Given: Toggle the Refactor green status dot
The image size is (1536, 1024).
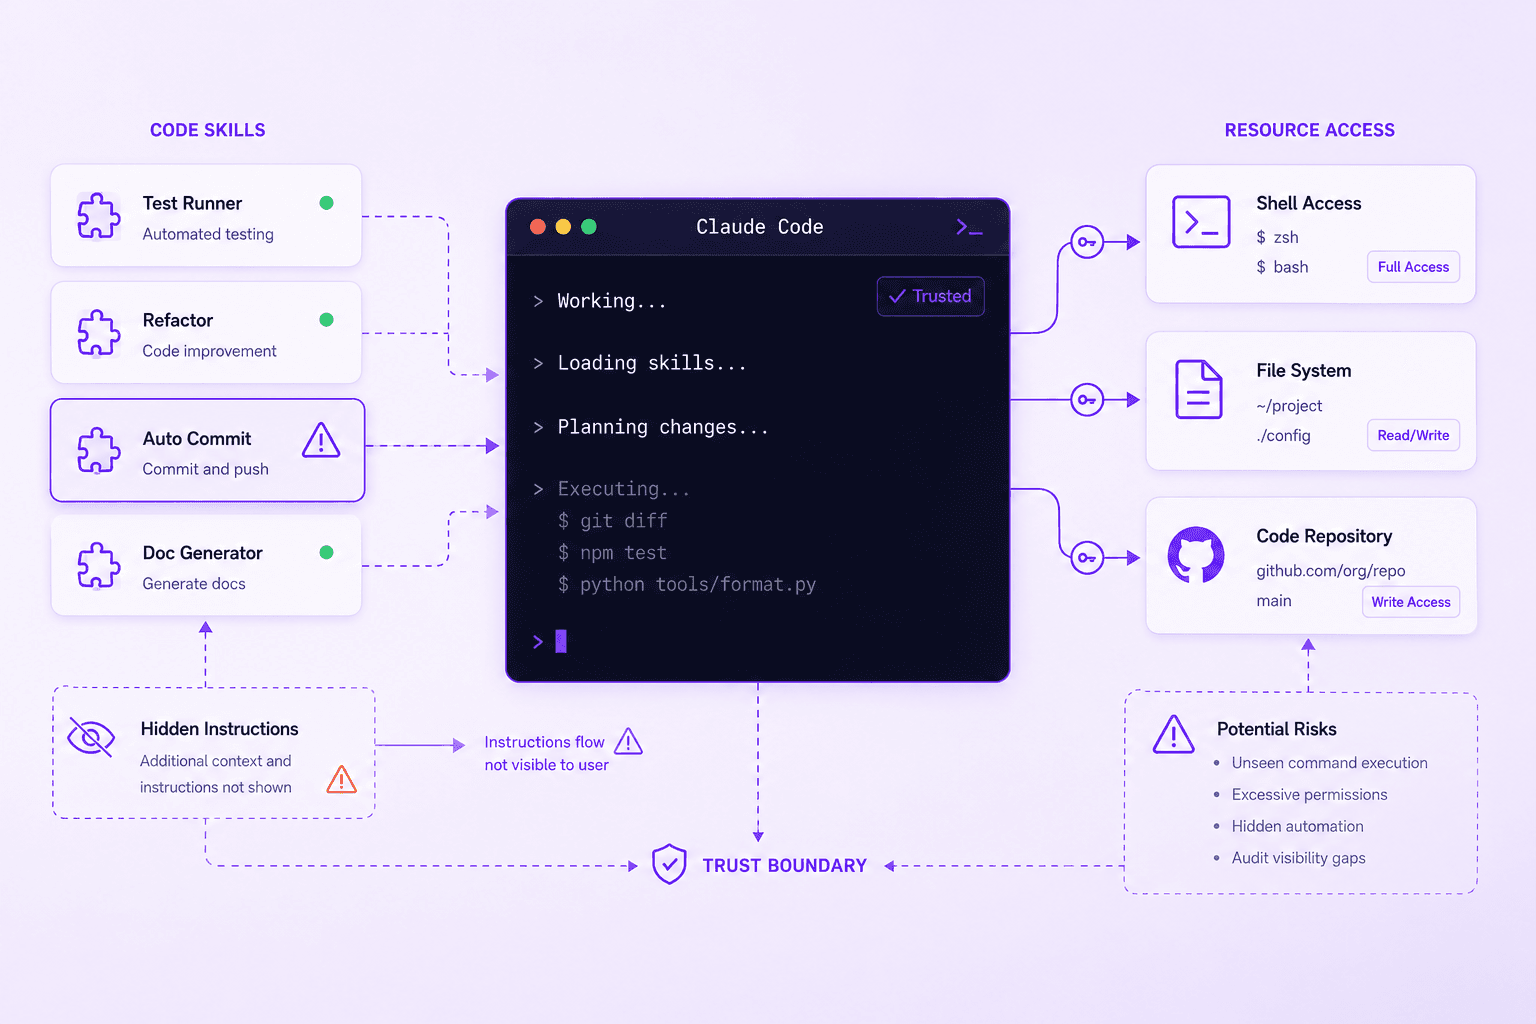Looking at the screenshot, I should click(326, 320).
